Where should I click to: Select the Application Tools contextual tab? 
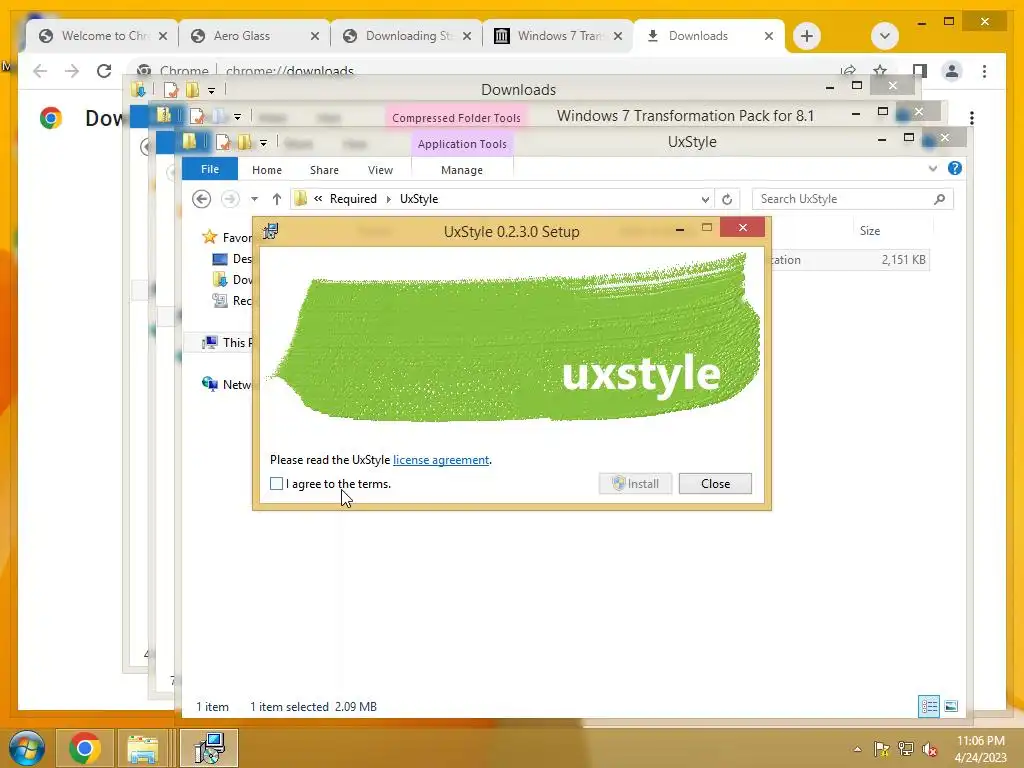462,144
